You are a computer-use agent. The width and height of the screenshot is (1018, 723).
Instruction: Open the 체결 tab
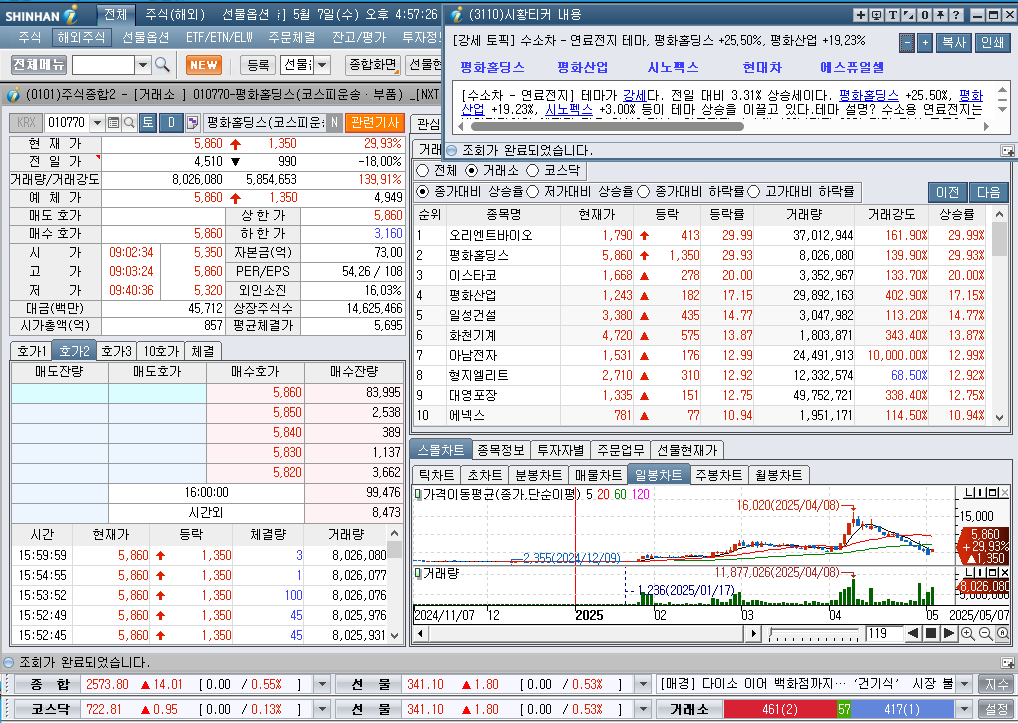click(x=203, y=351)
